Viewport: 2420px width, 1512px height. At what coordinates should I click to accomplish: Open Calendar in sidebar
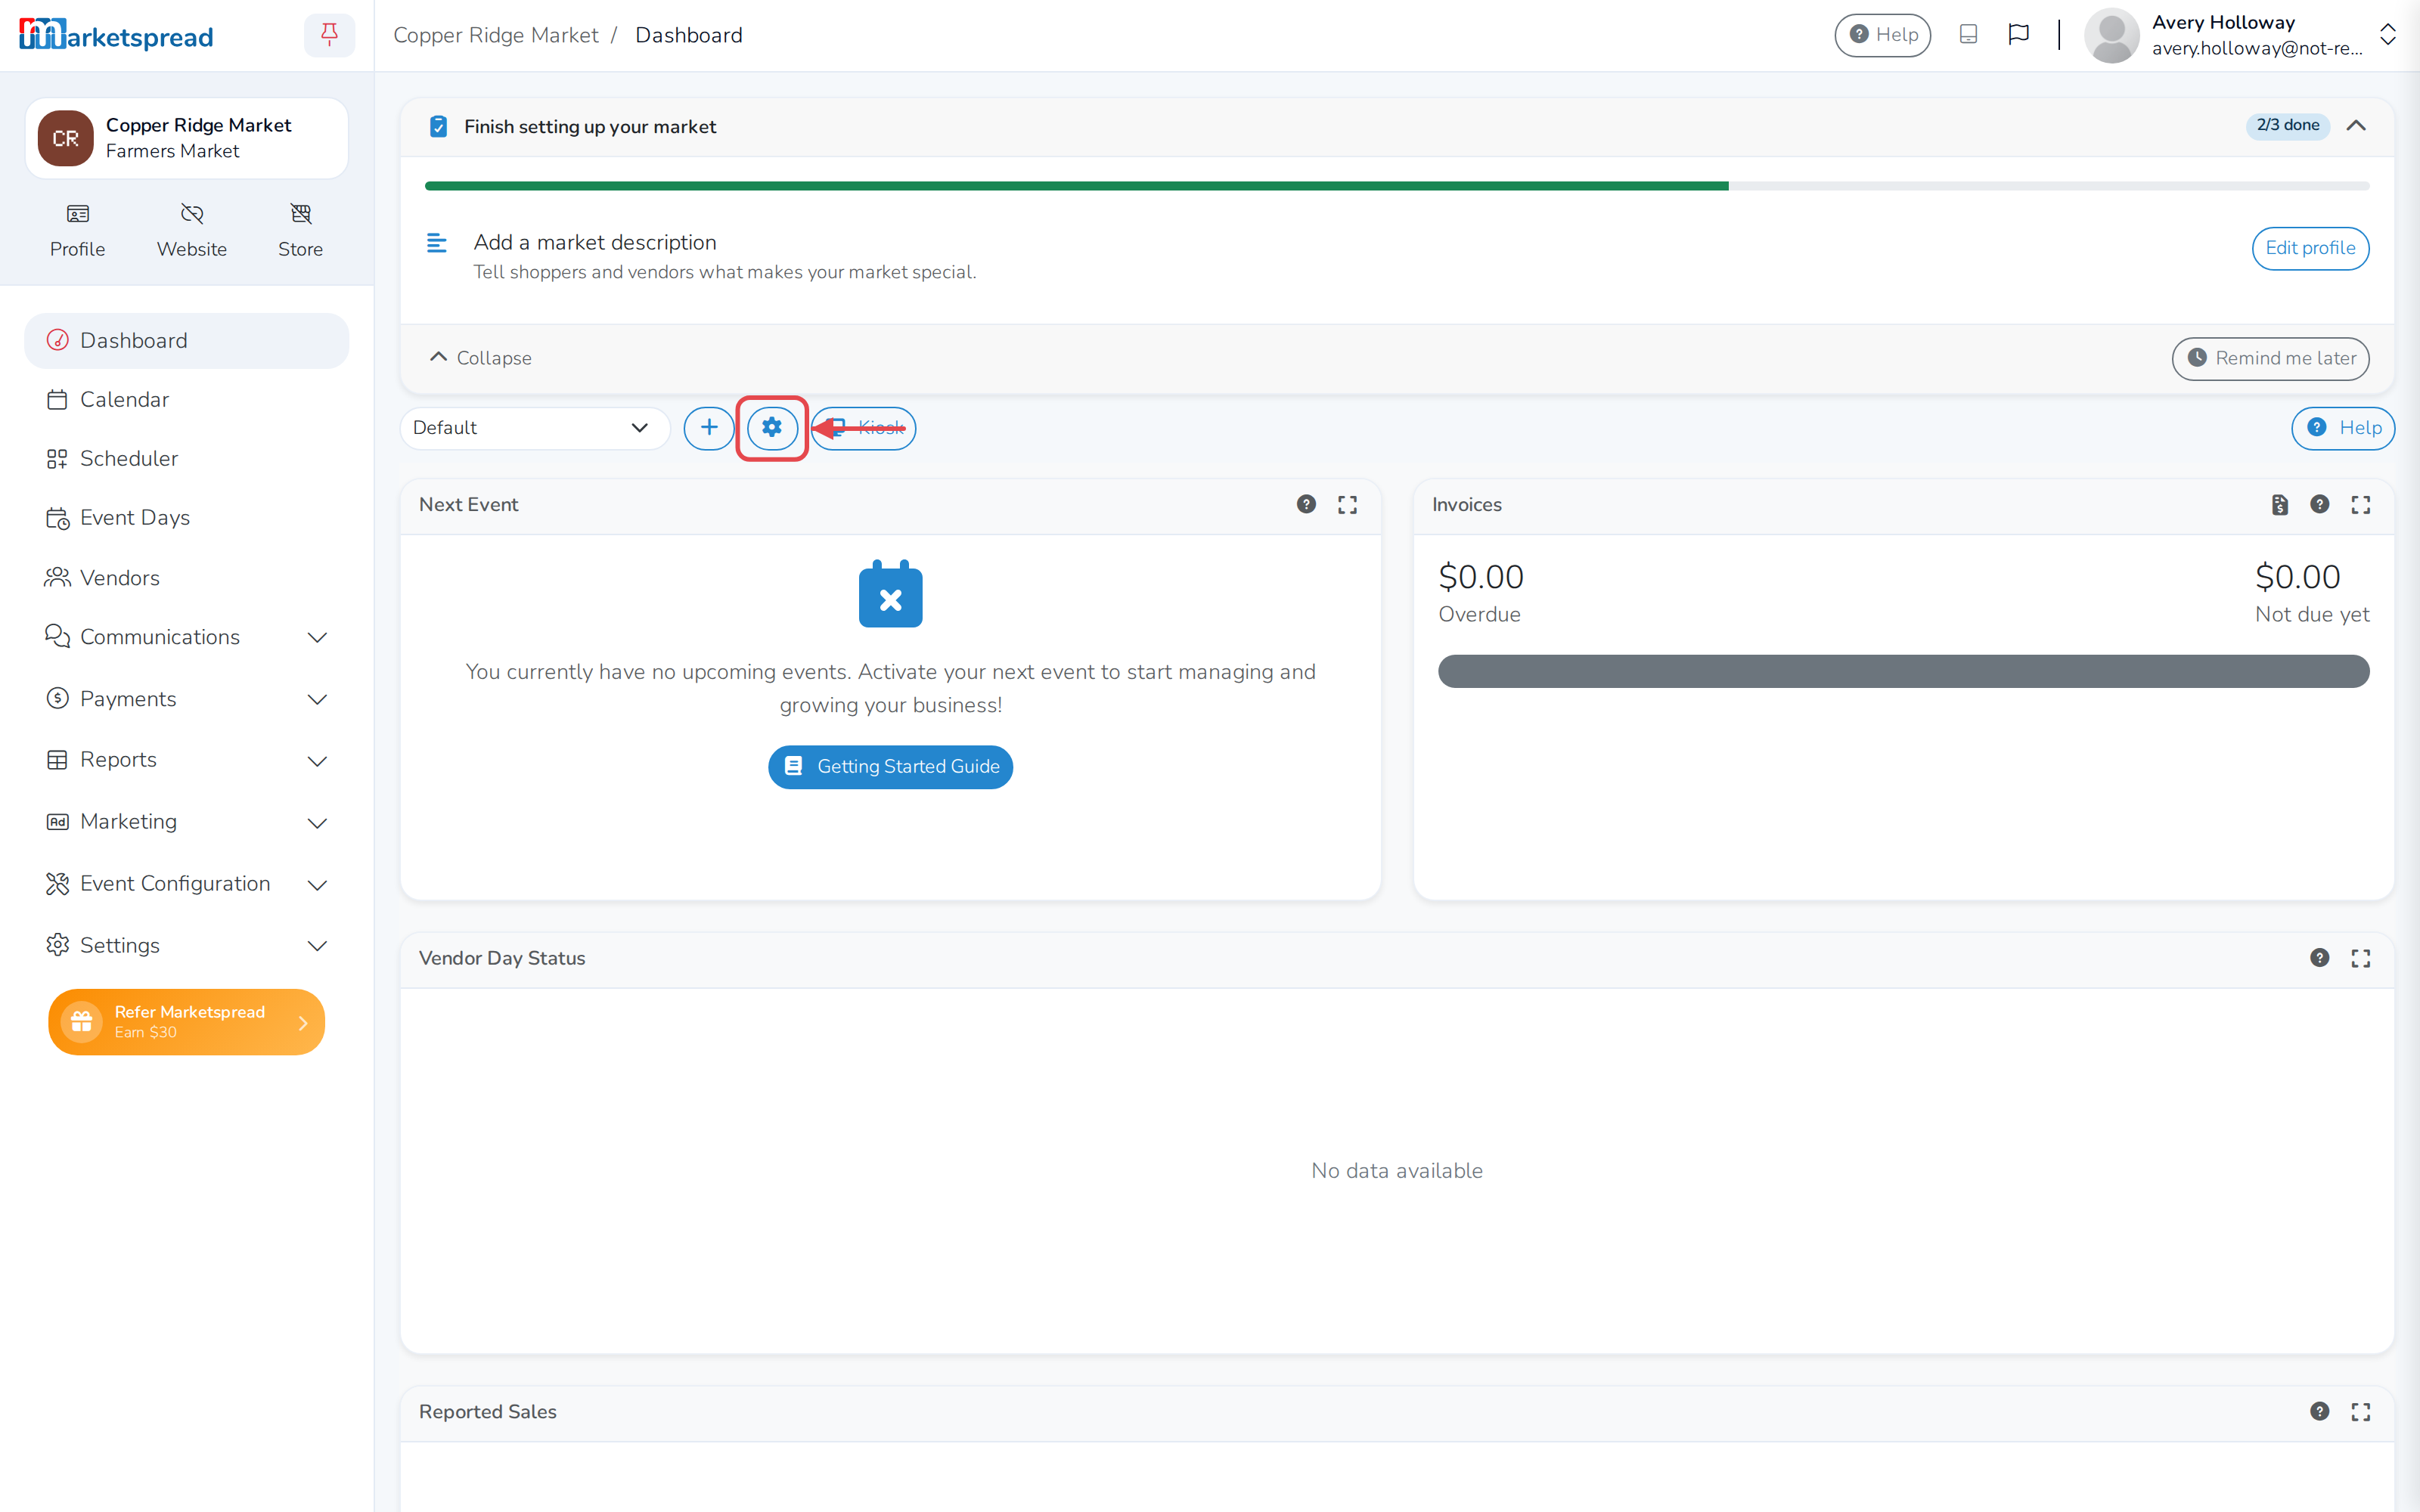click(187, 400)
